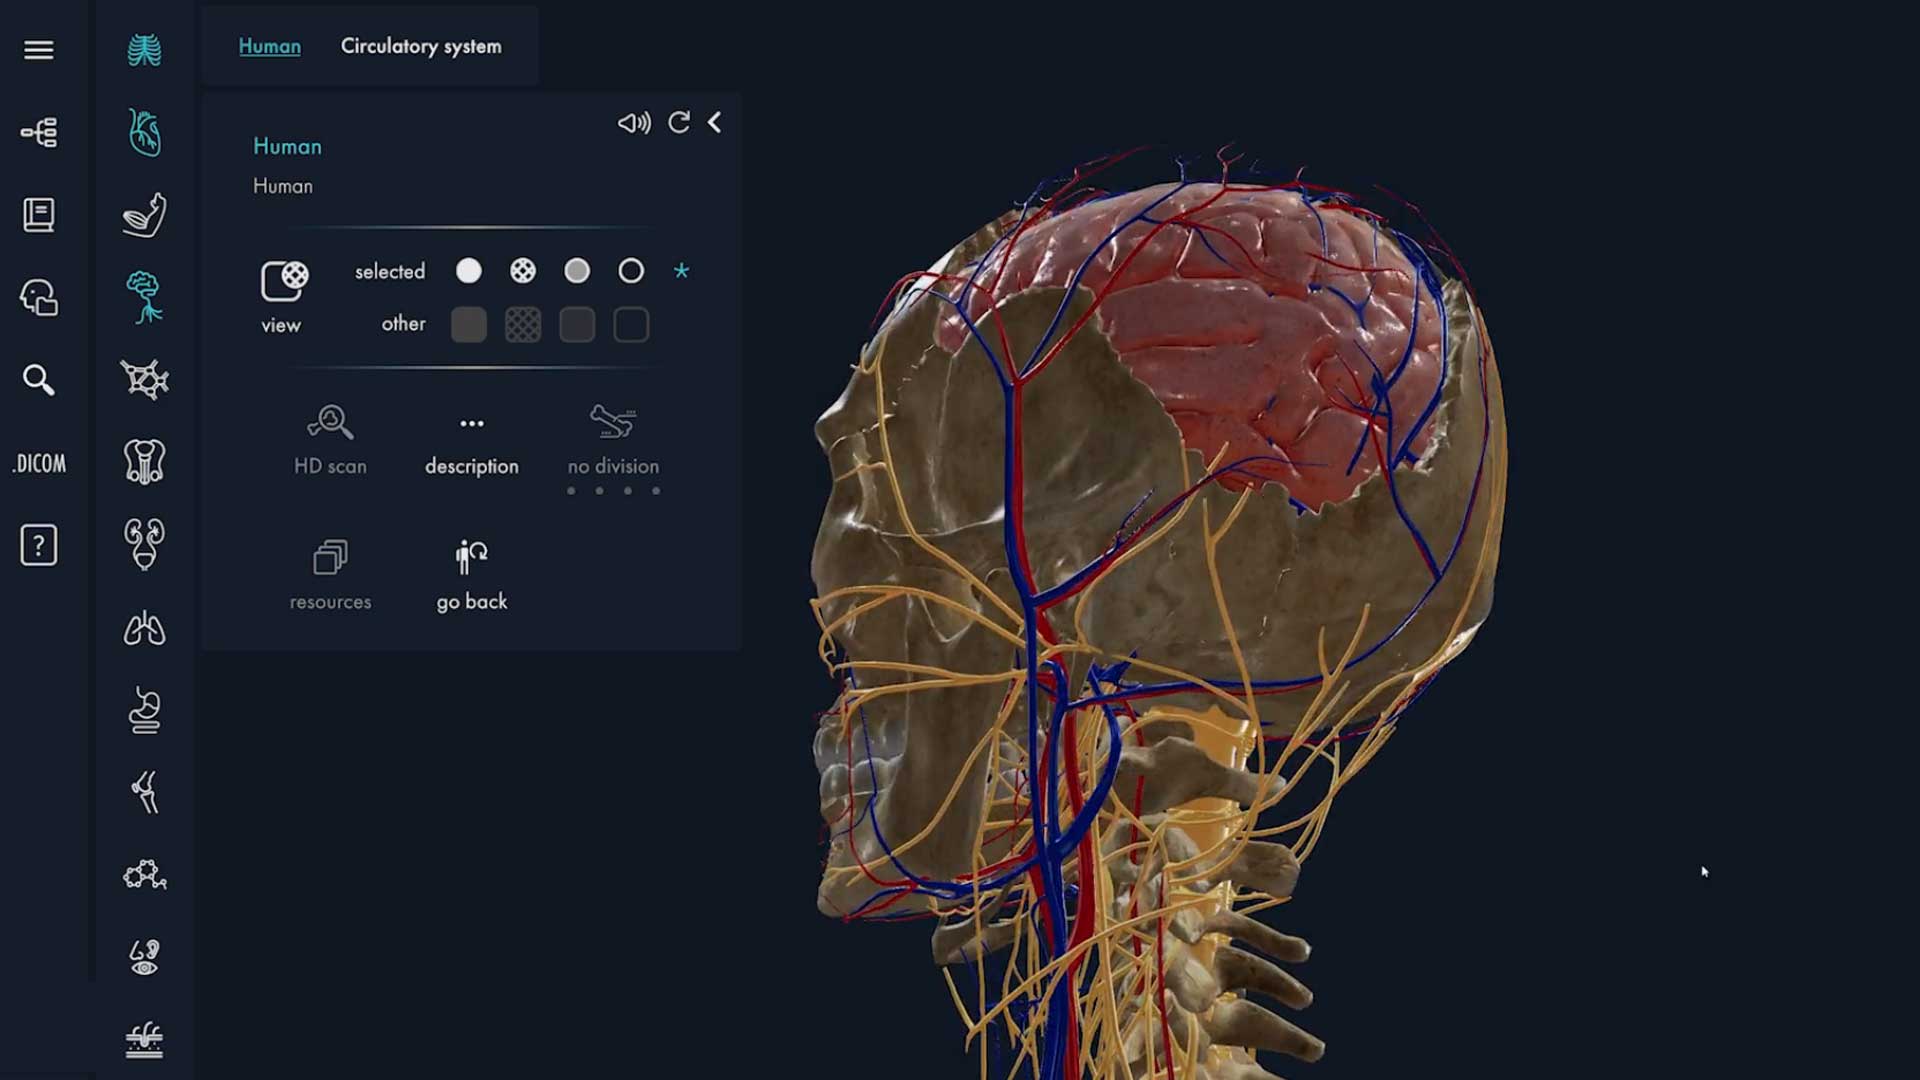Set other structures to checkered transparency
Image resolution: width=1920 pixels, height=1080 pixels.
[x=523, y=325]
